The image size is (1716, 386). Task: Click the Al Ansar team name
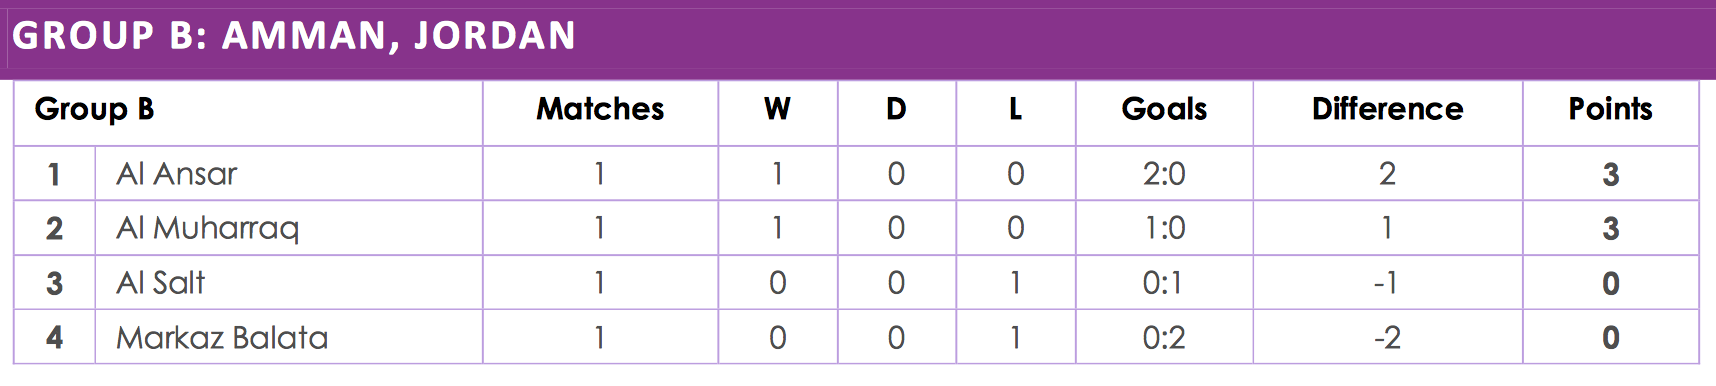pyautogui.click(x=177, y=174)
